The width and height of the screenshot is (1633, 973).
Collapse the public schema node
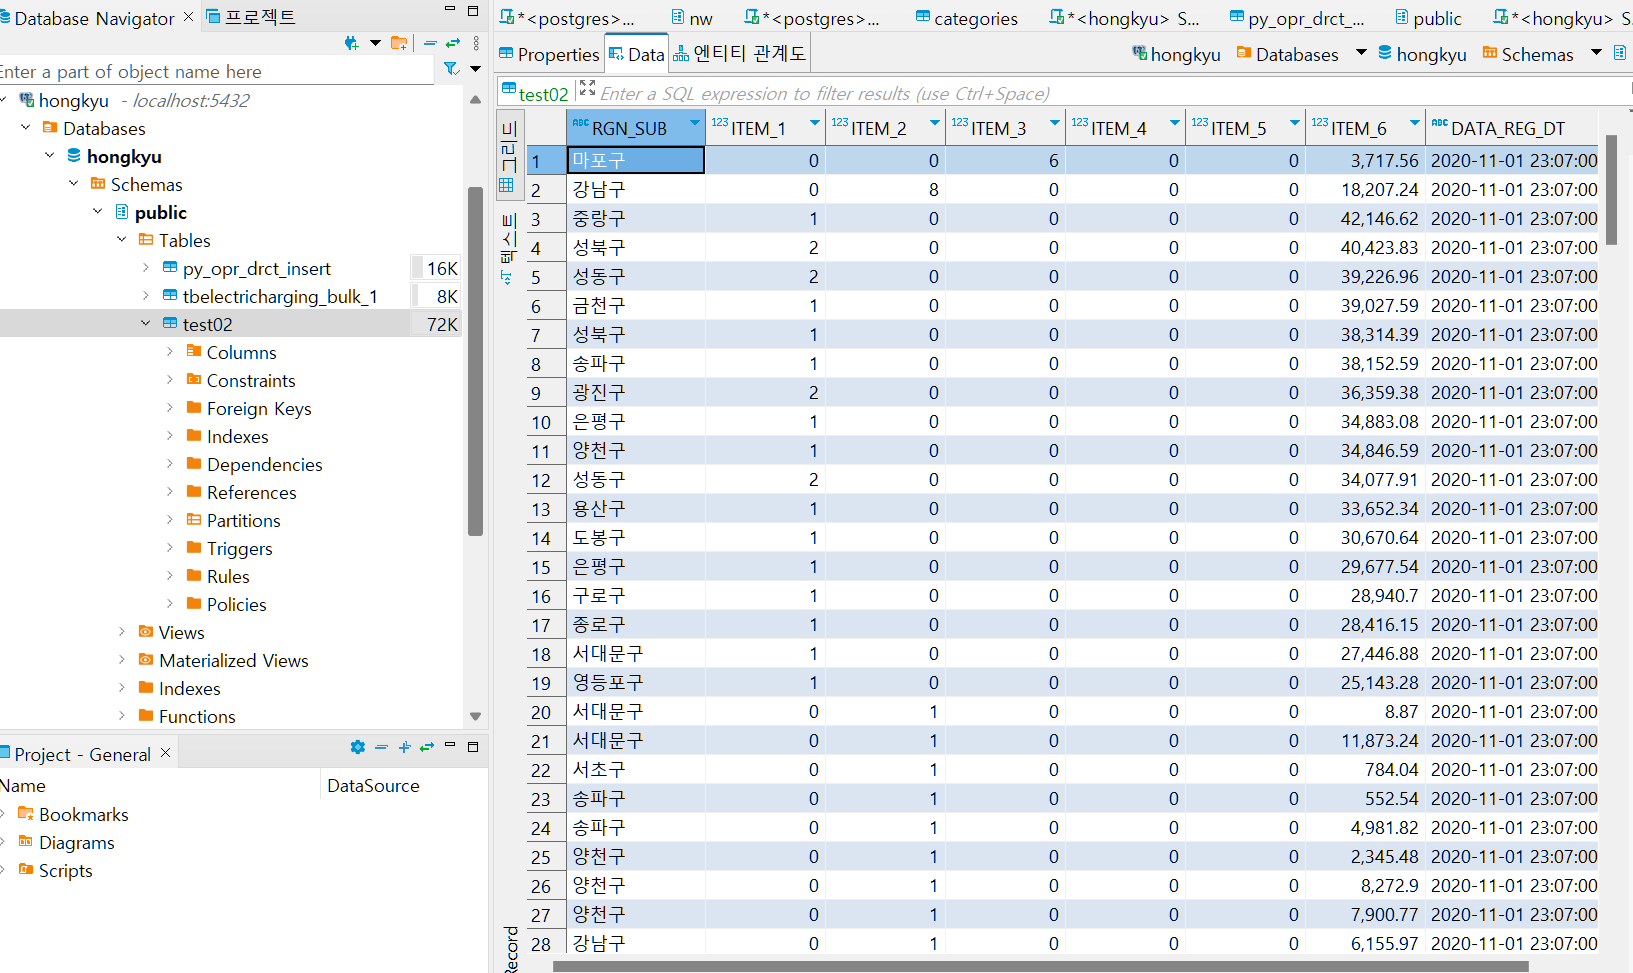(98, 212)
